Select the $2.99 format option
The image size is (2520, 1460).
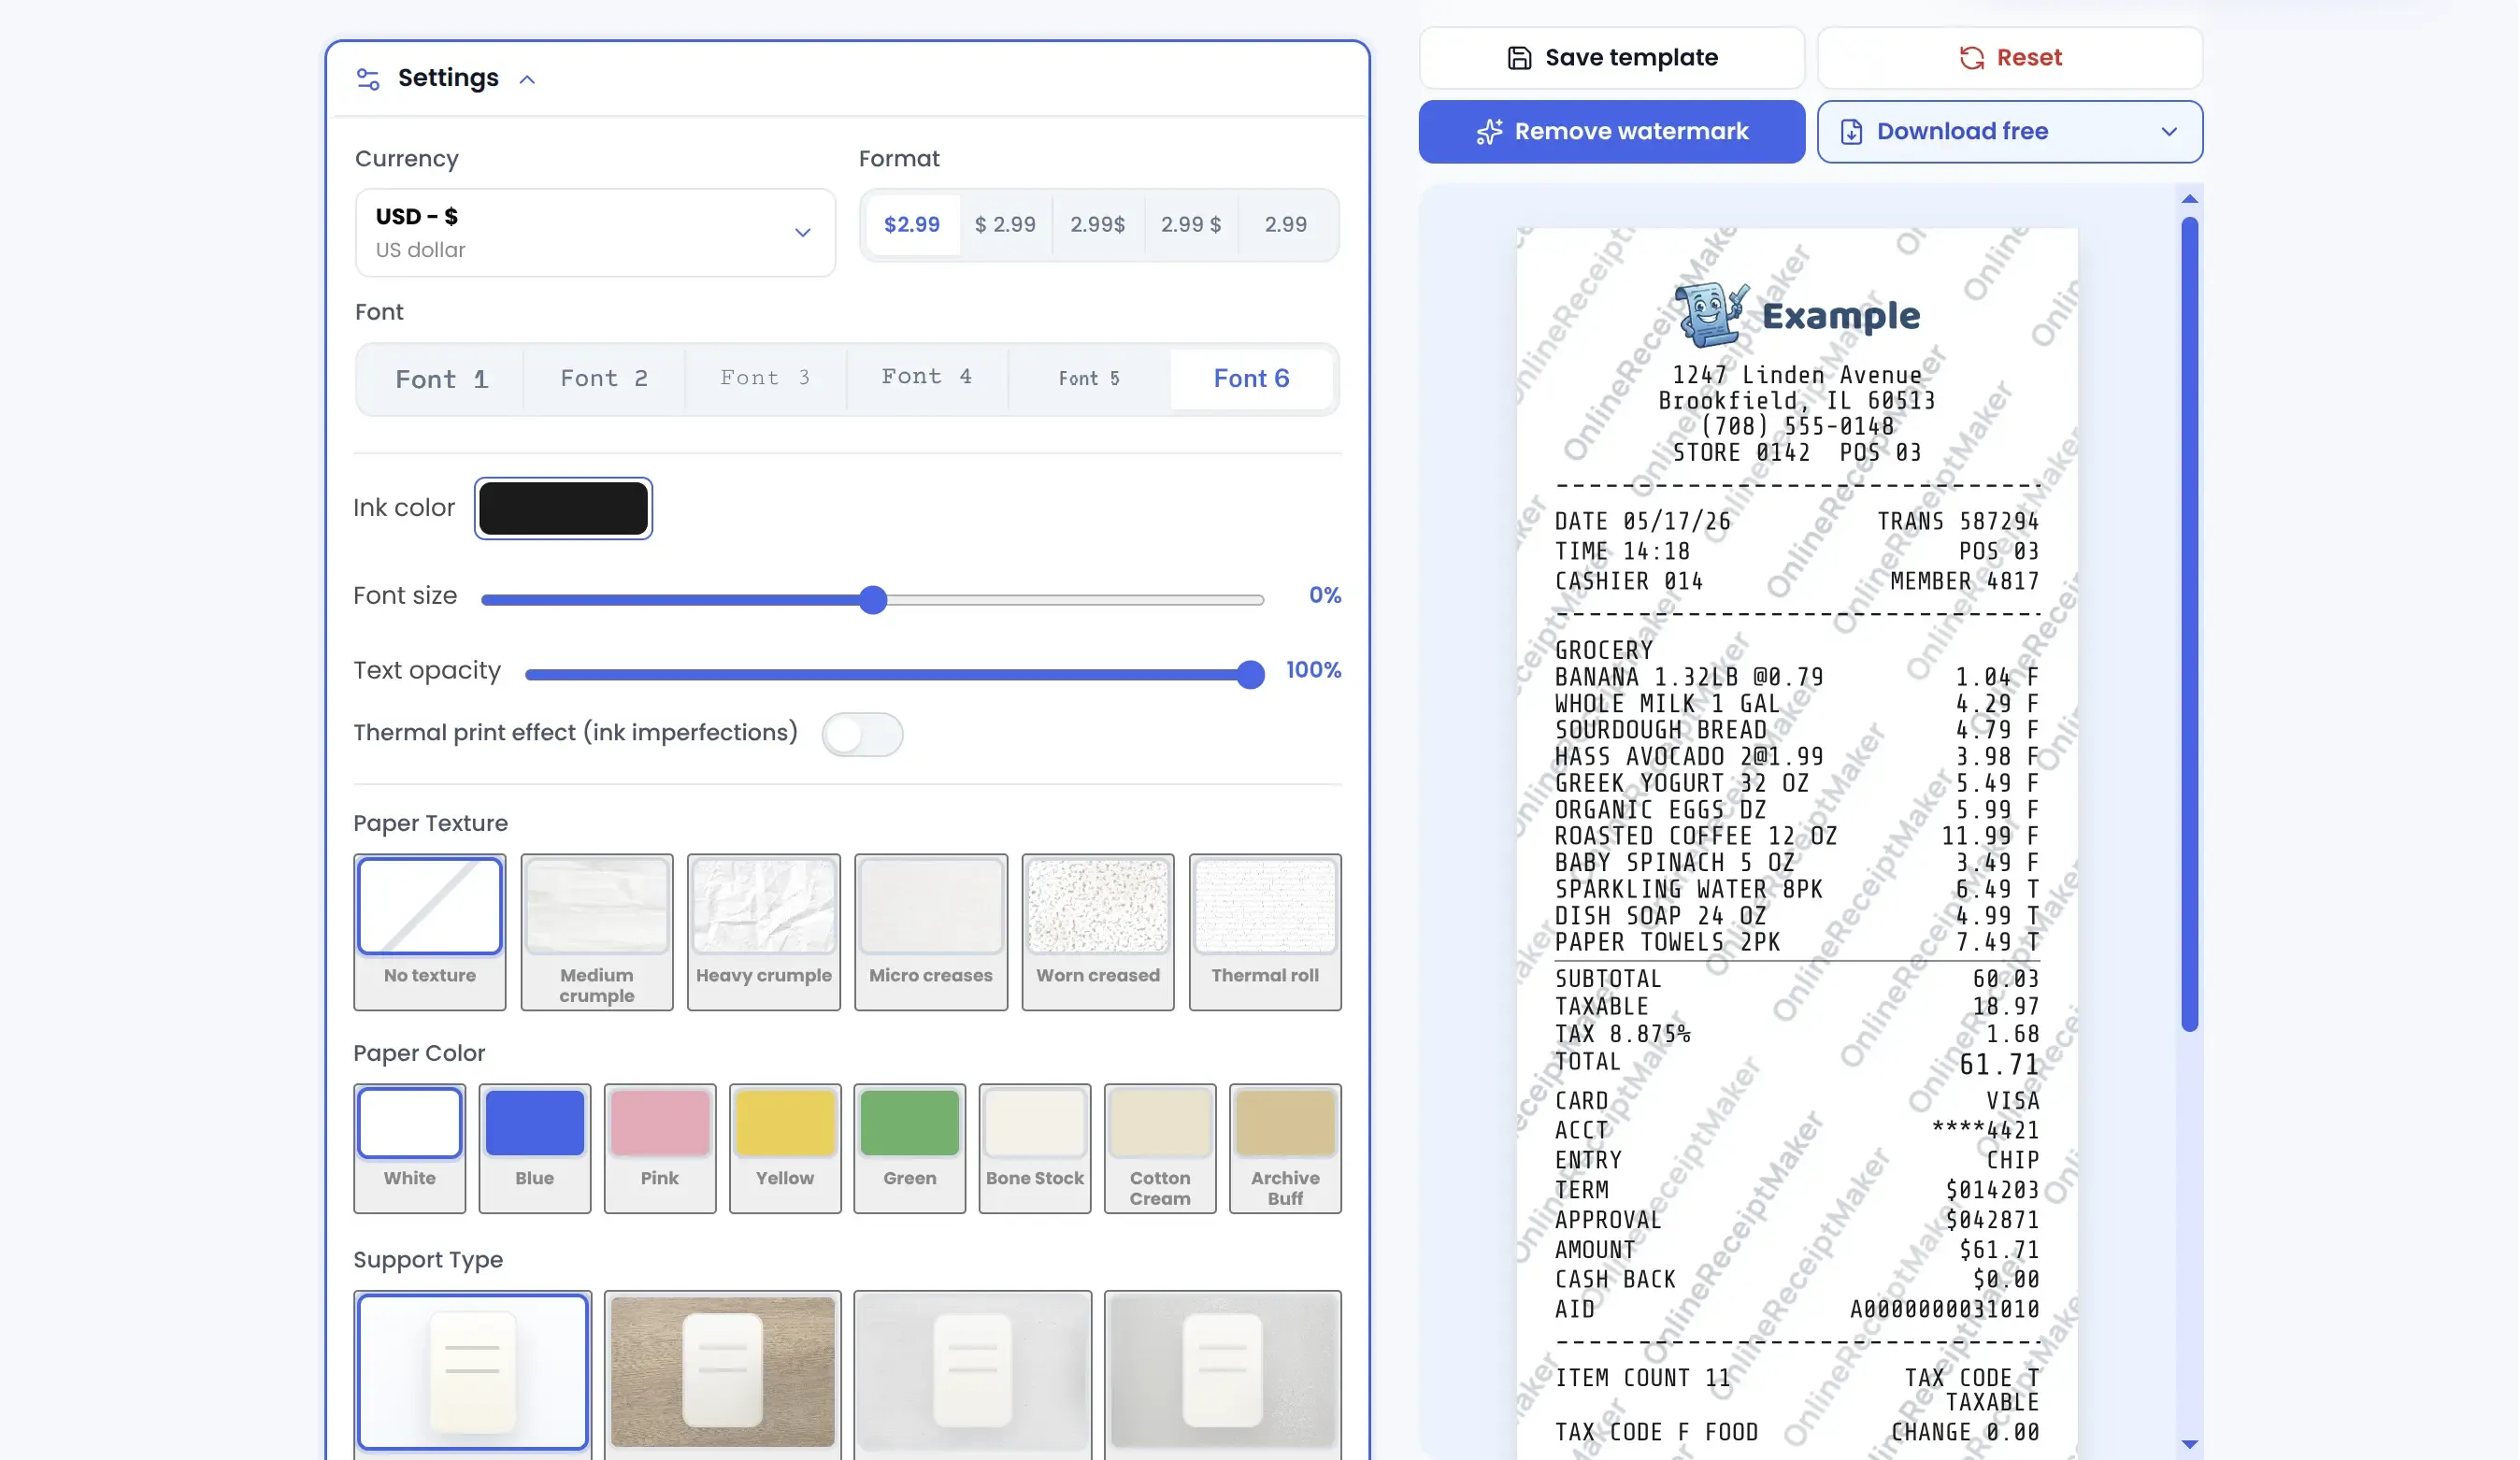point(911,224)
